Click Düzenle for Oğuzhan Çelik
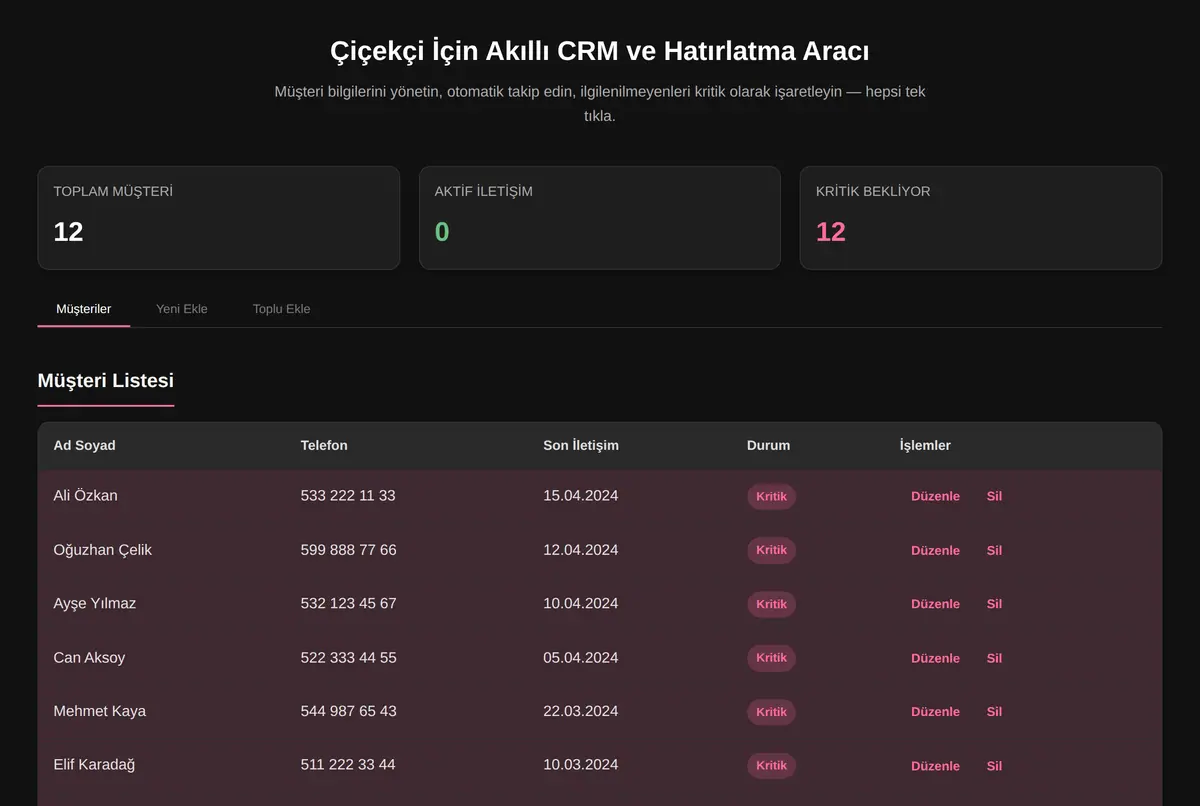This screenshot has width=1200, height=806. click(x=935, y=550)
